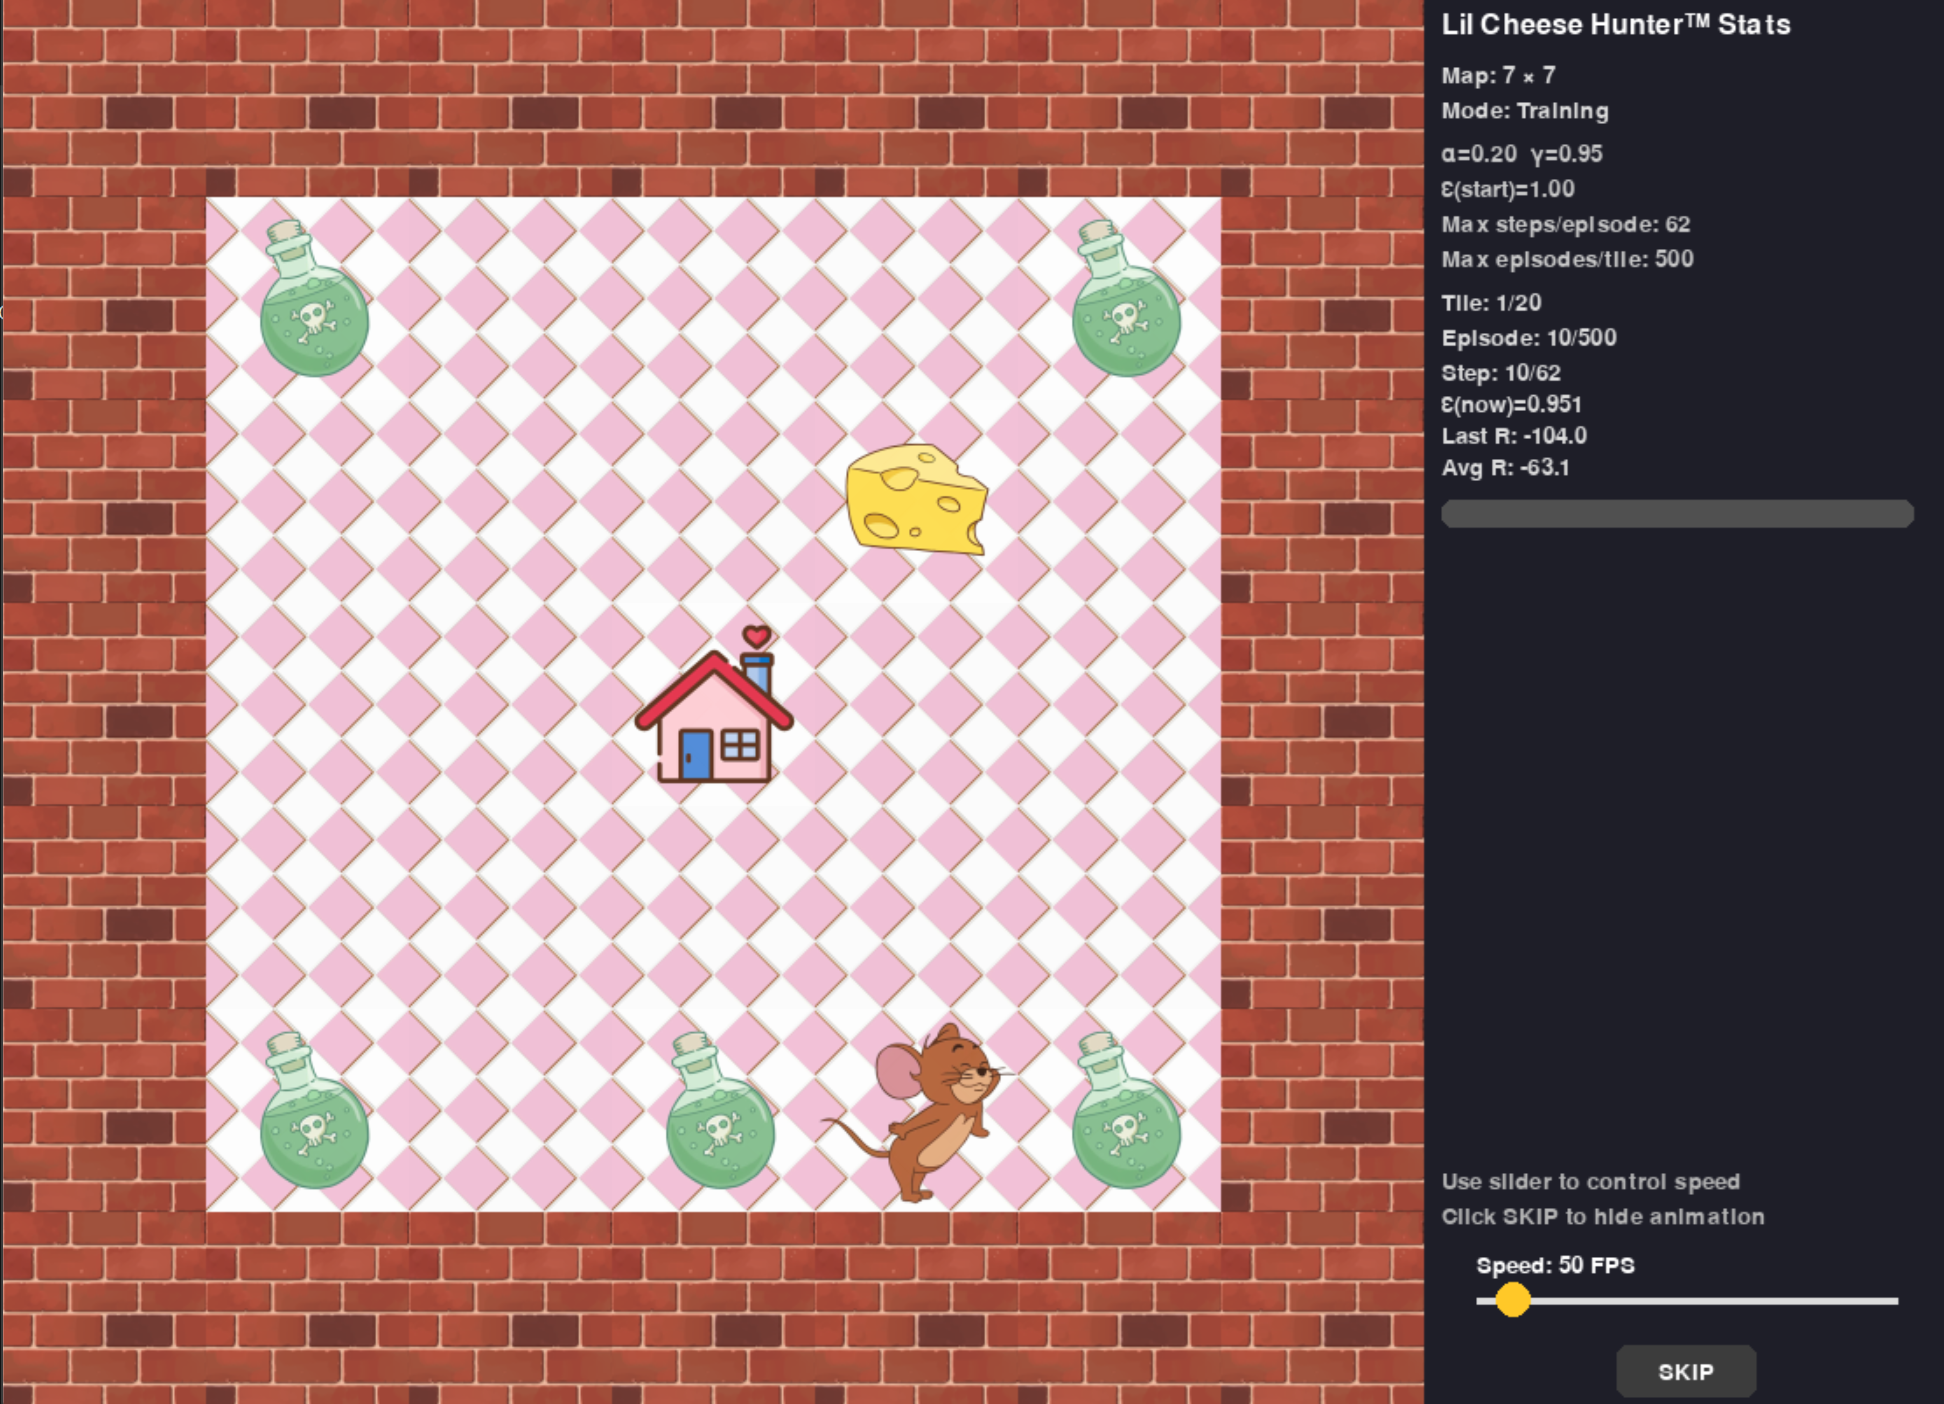Click the Speed: 50 FPS label
This screenshot has height=1404, width=1944.
point(1555,1265)
